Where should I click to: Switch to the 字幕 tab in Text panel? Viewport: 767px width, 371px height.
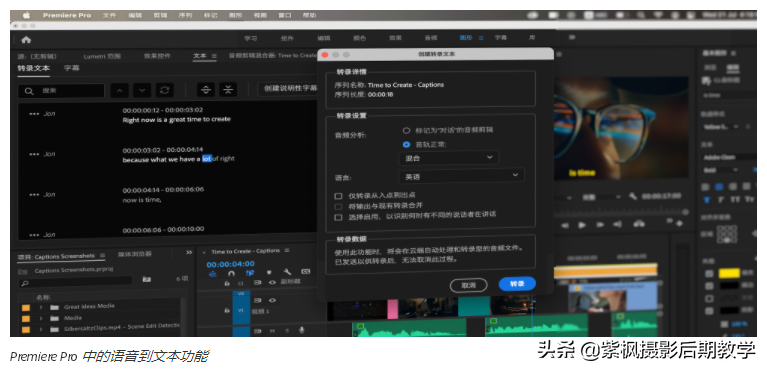[71, 69]
